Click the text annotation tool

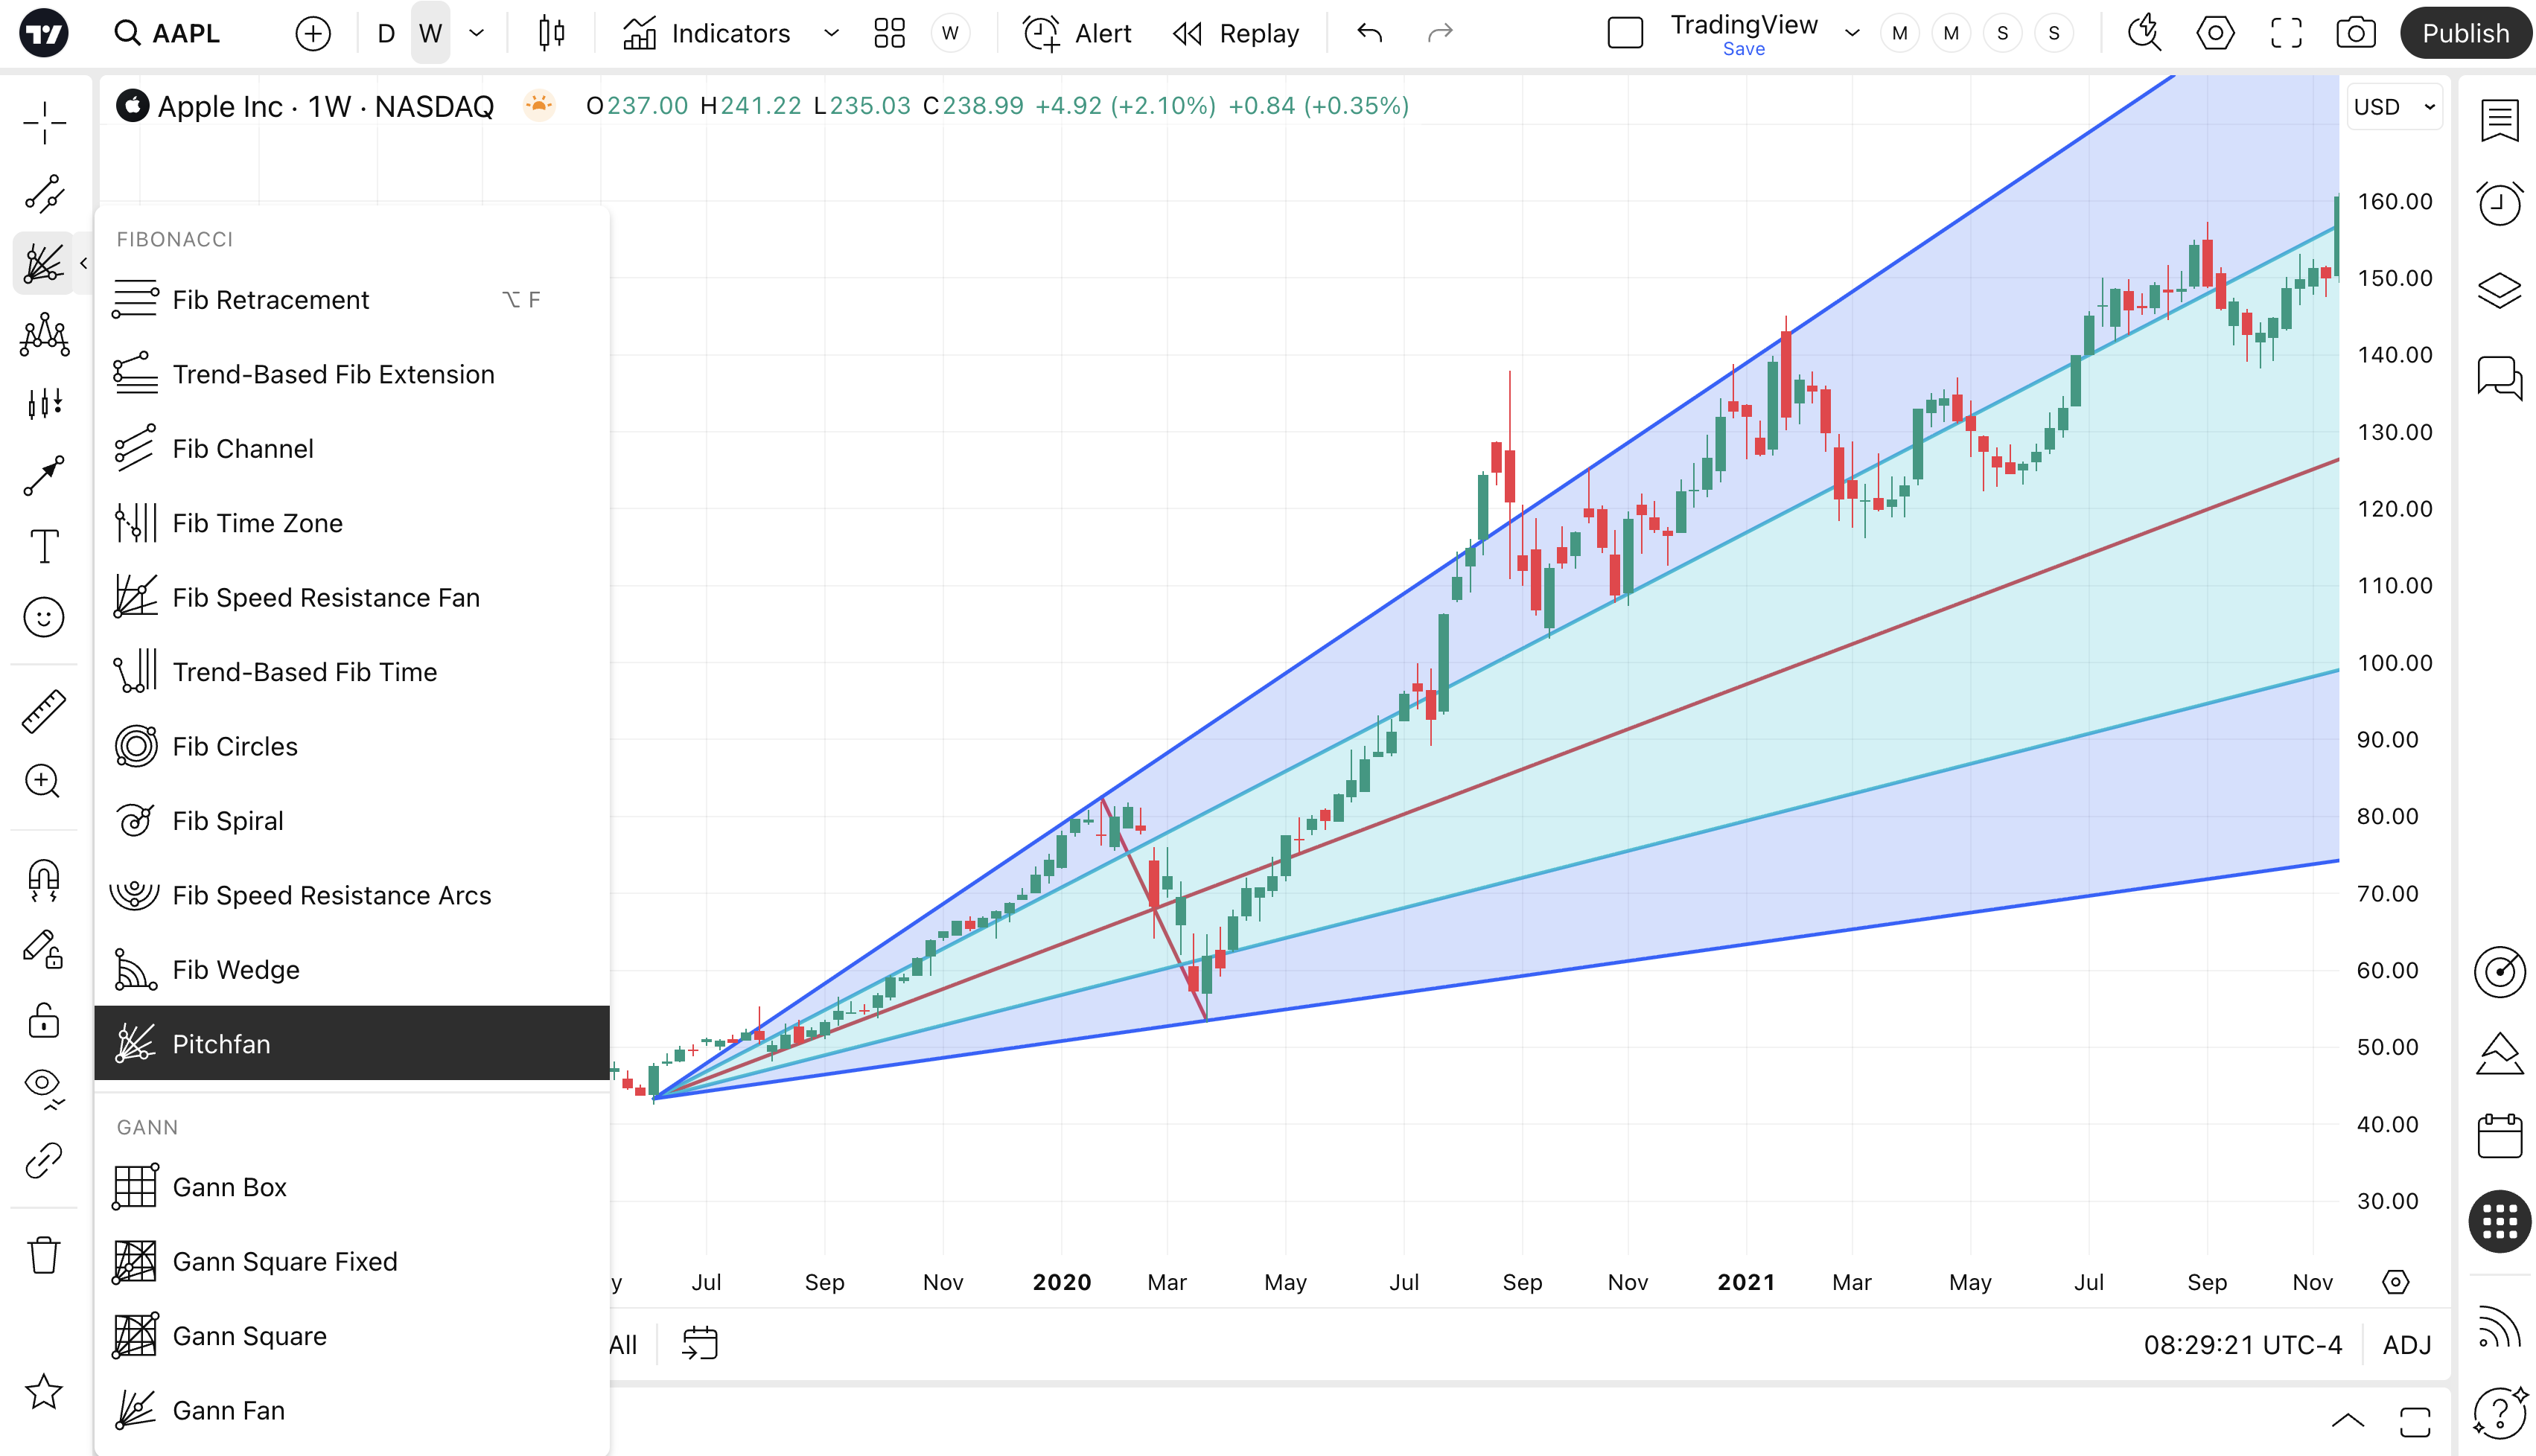[x=44, y=546]
